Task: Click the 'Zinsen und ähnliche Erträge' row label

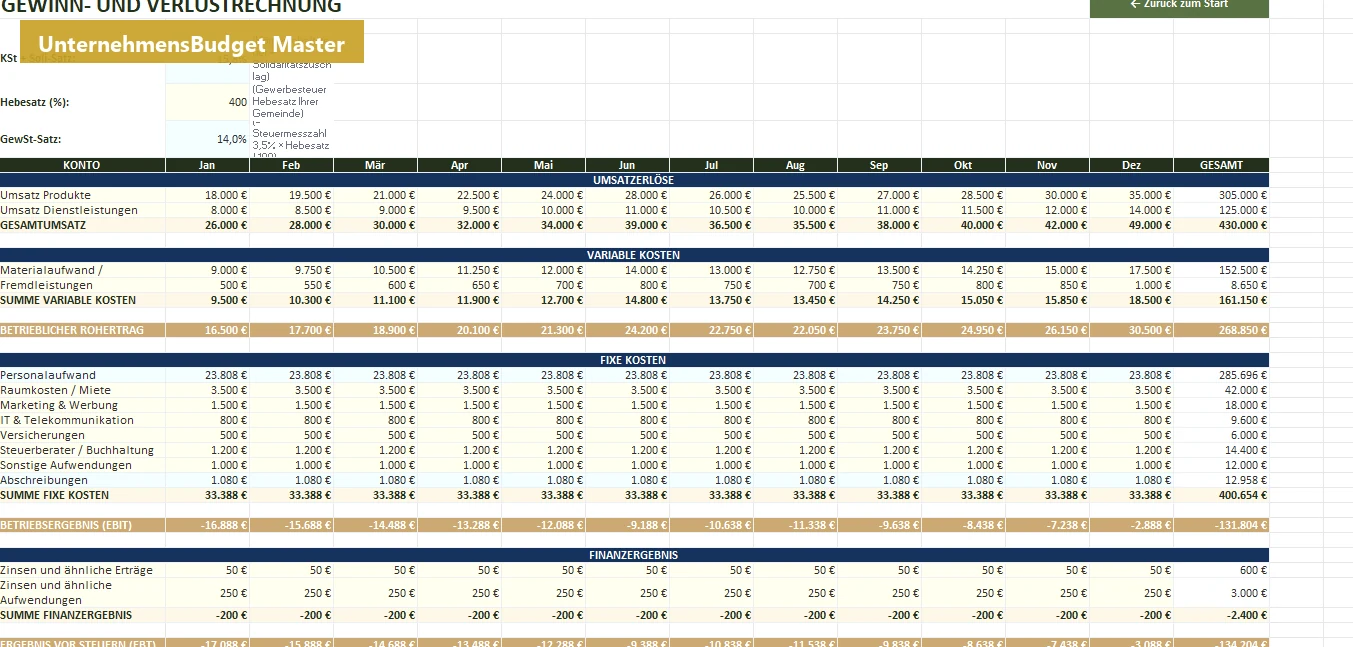Action: [77, 570]
